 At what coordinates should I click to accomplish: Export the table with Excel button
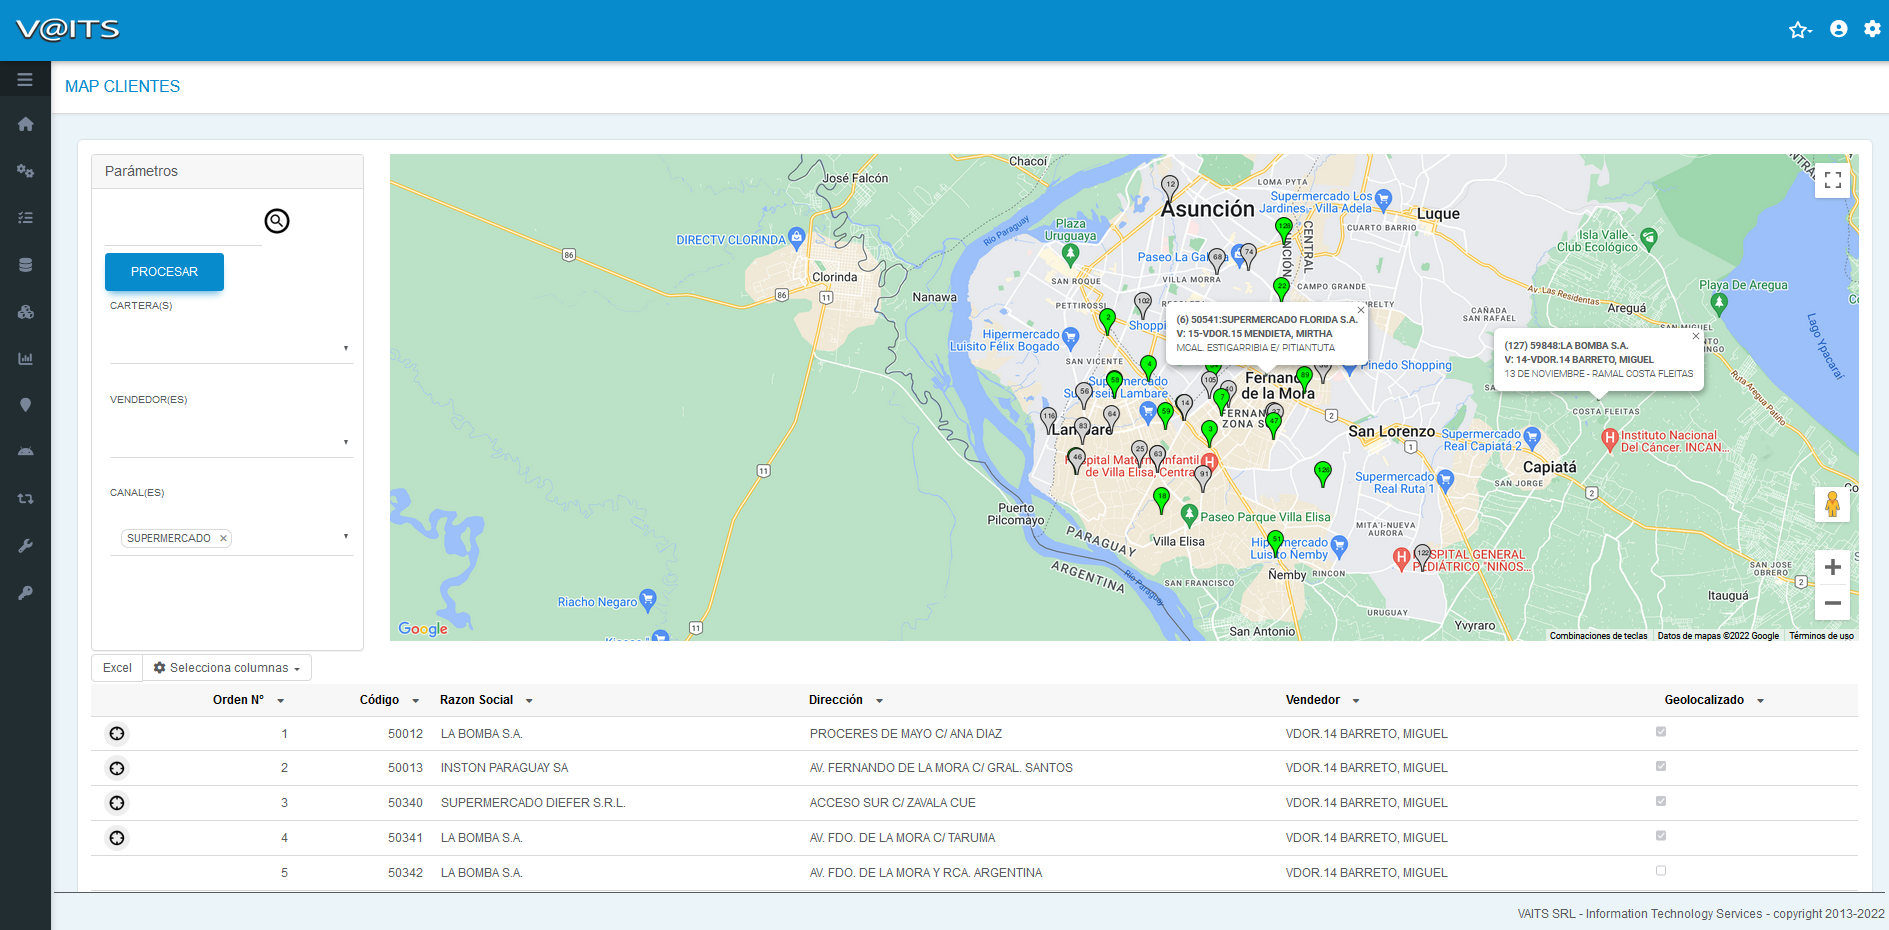117,668
